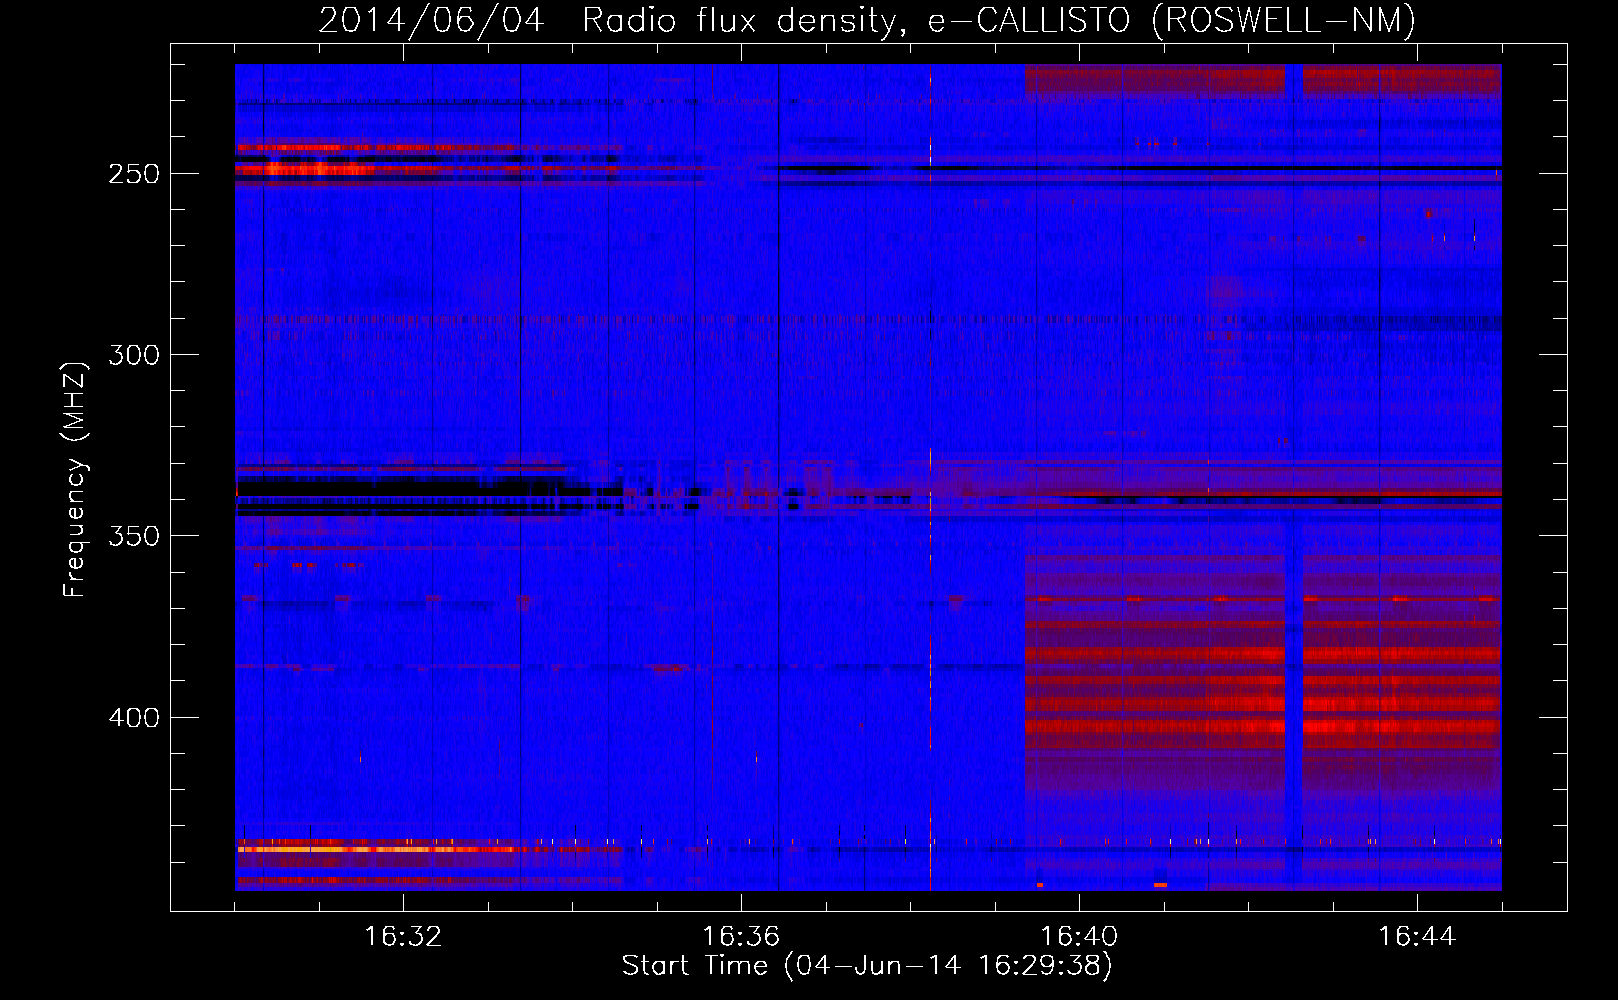1618x1000 pixels.
Task: Click the 350 frequency tick label
Action: [x=134, y=536]
